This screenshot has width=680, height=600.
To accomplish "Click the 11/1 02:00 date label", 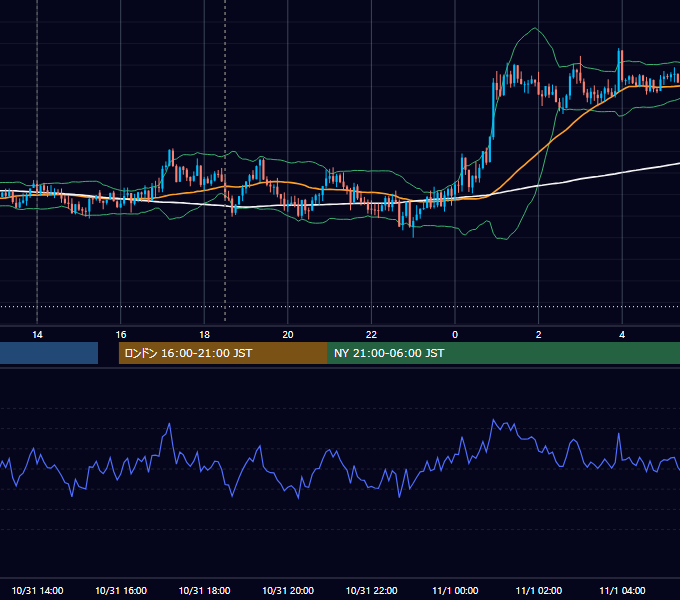I will tap(539, 590).
